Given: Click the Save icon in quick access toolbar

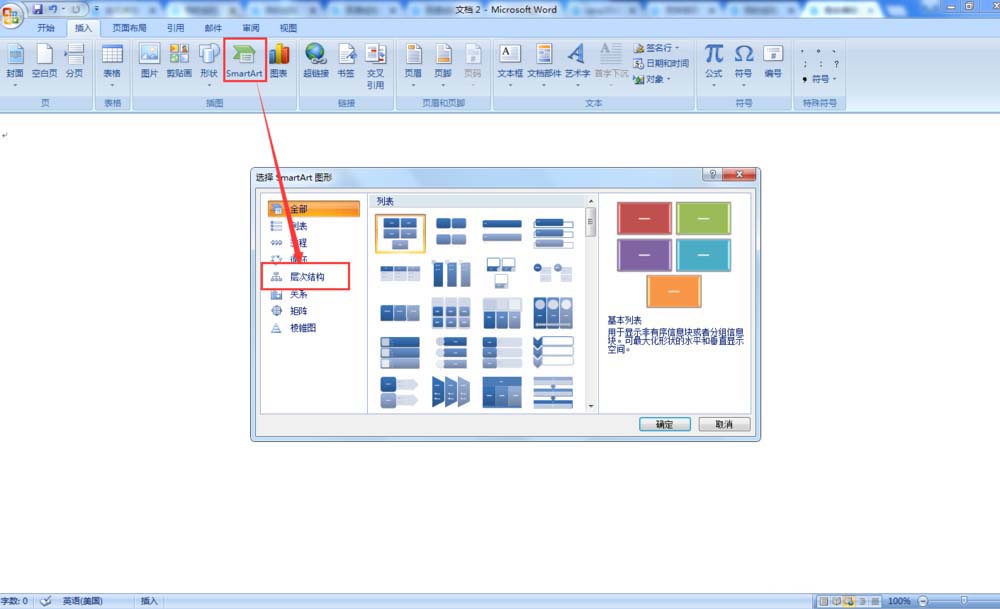Looking at the screenshot, I should coord(37,9).
